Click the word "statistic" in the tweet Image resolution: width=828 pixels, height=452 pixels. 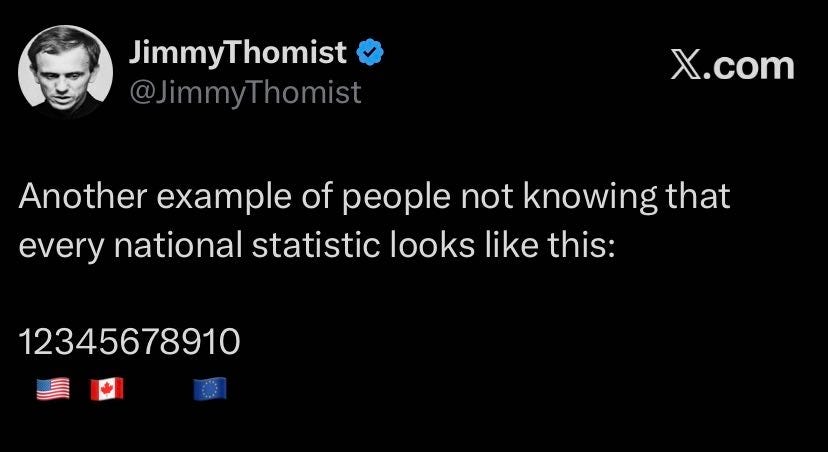pyautogui.click(x=316, y=246)
